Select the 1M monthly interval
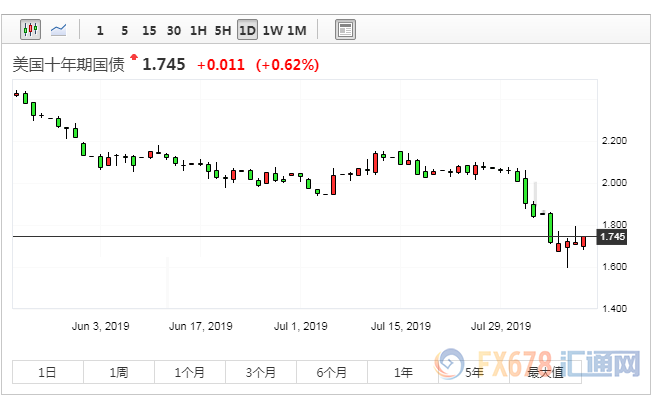Screen dimensions: 658x400 (297, 31)
